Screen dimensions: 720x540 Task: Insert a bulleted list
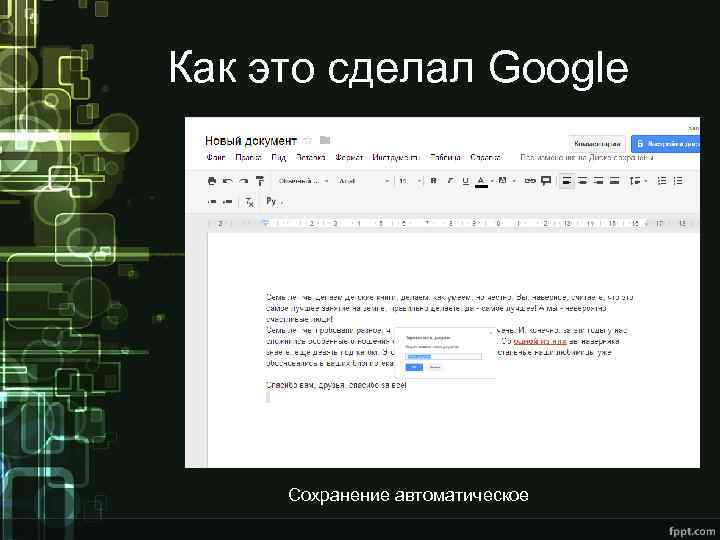pos(678,181)
